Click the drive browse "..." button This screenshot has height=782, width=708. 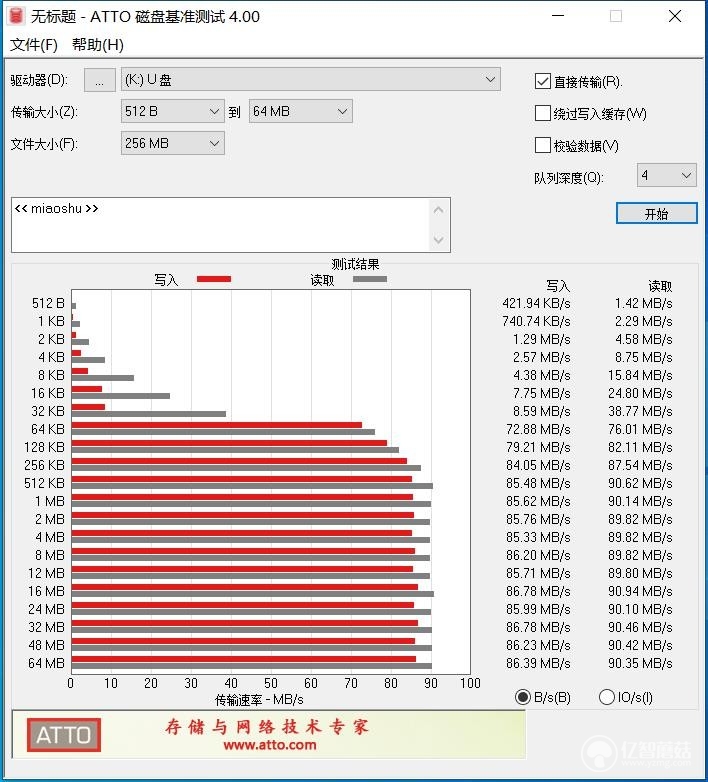100,80
